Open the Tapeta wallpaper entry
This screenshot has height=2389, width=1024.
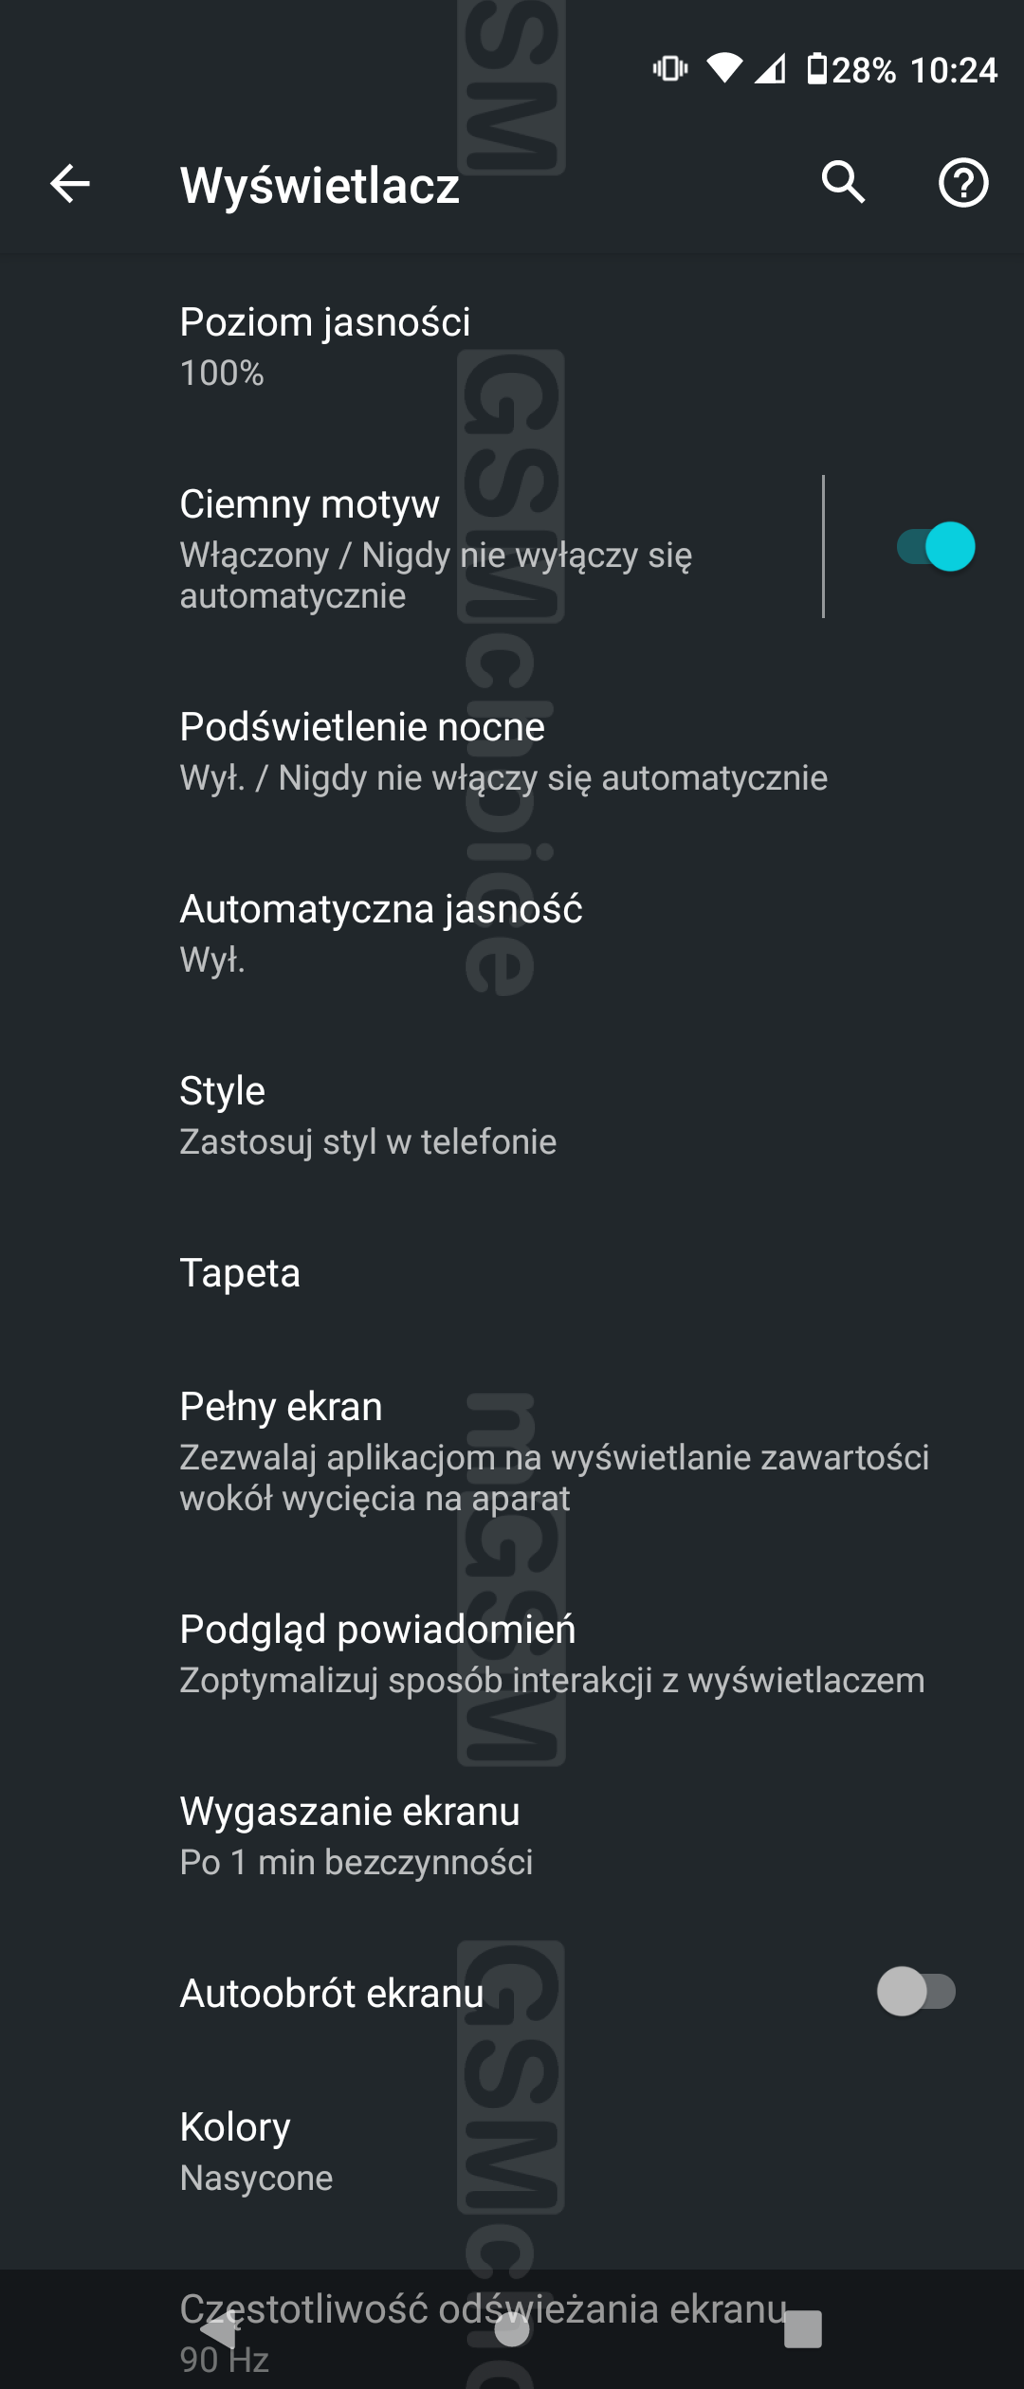240,1273
